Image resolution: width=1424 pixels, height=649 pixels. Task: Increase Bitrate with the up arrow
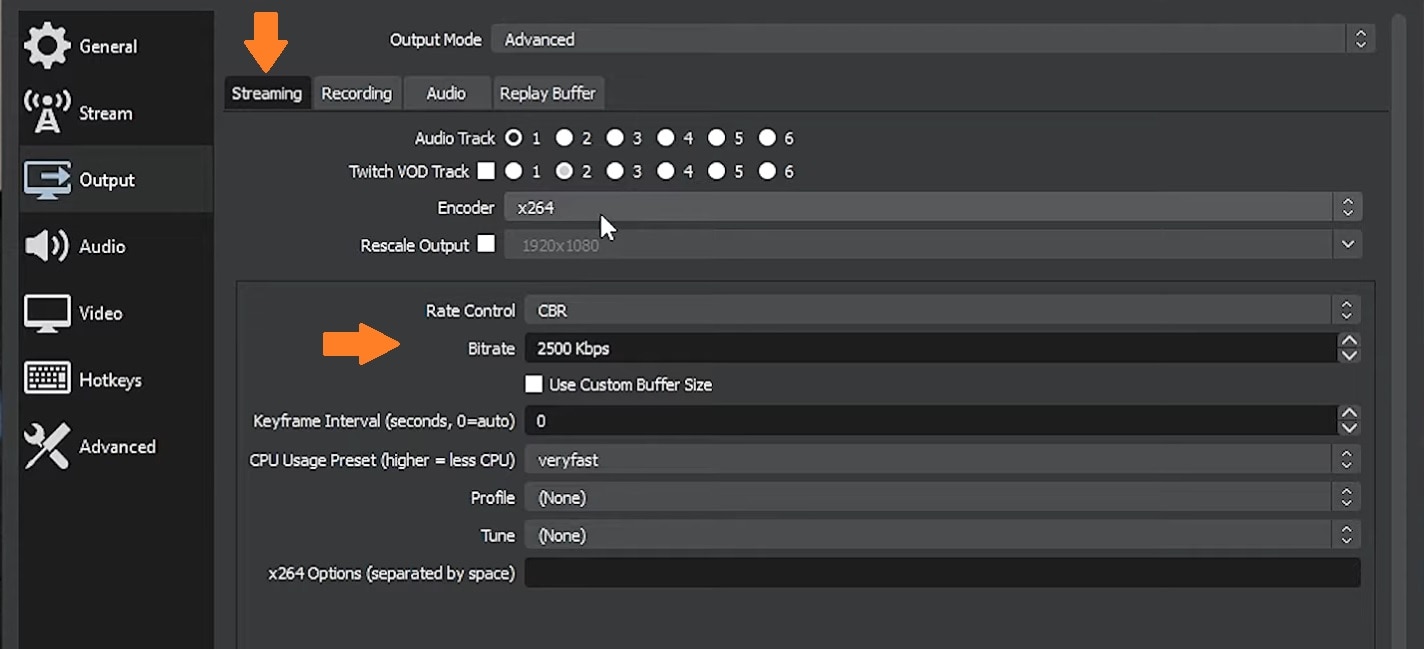pyautogui.click(x=1349, y=341)
